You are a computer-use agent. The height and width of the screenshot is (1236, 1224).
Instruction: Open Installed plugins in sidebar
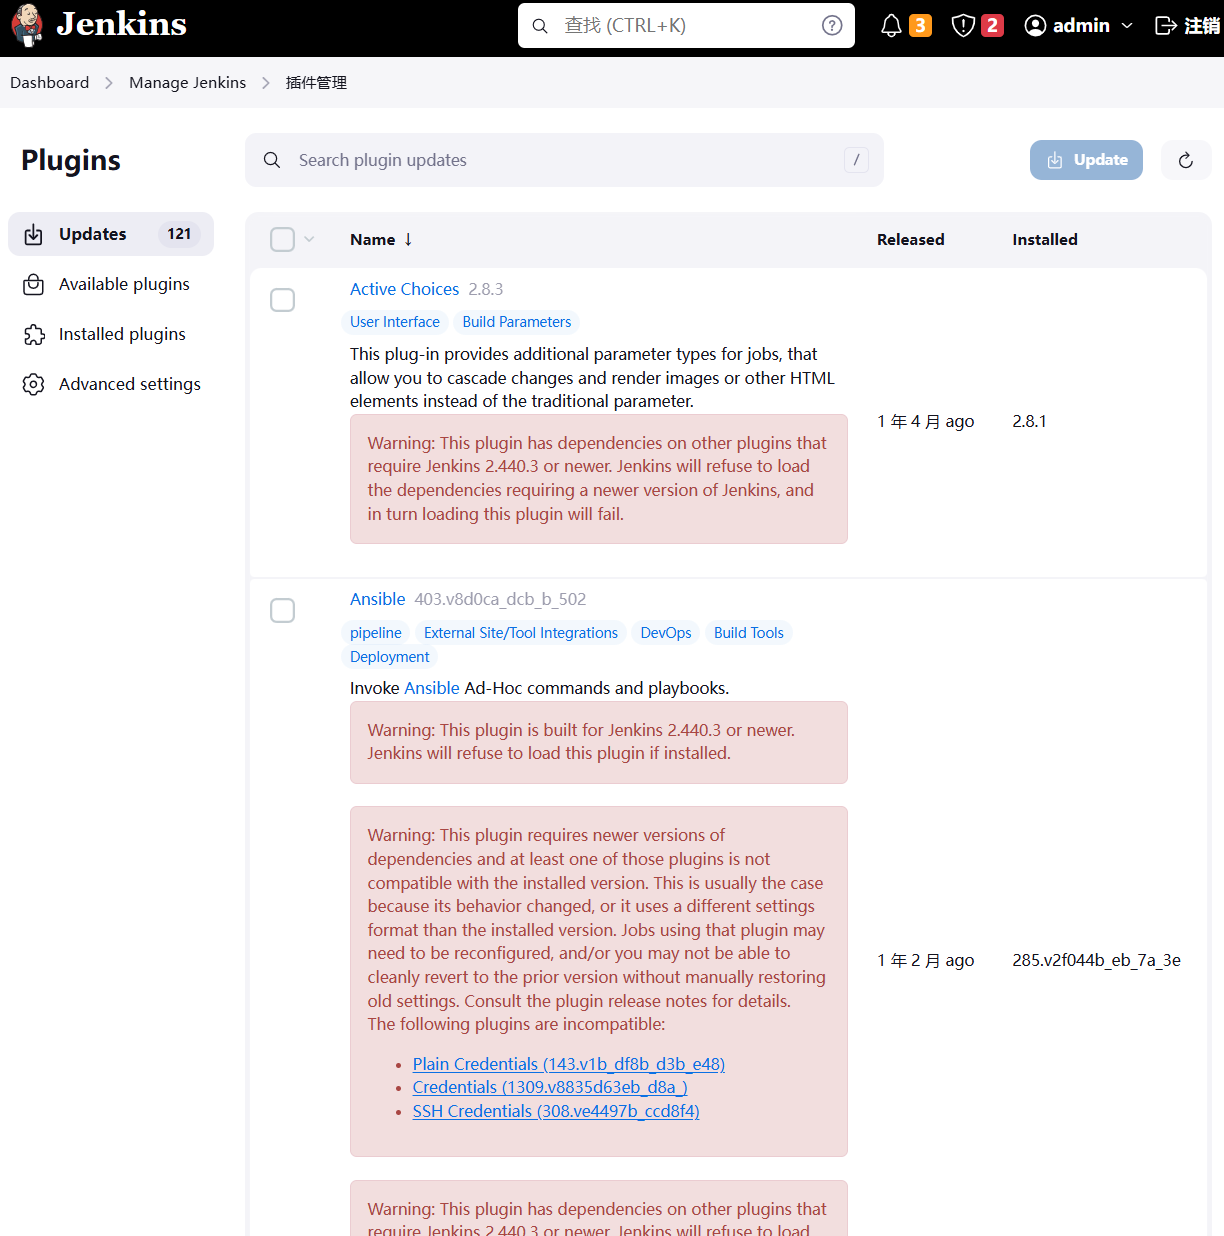pyautogui.click(x=111, y=334)
